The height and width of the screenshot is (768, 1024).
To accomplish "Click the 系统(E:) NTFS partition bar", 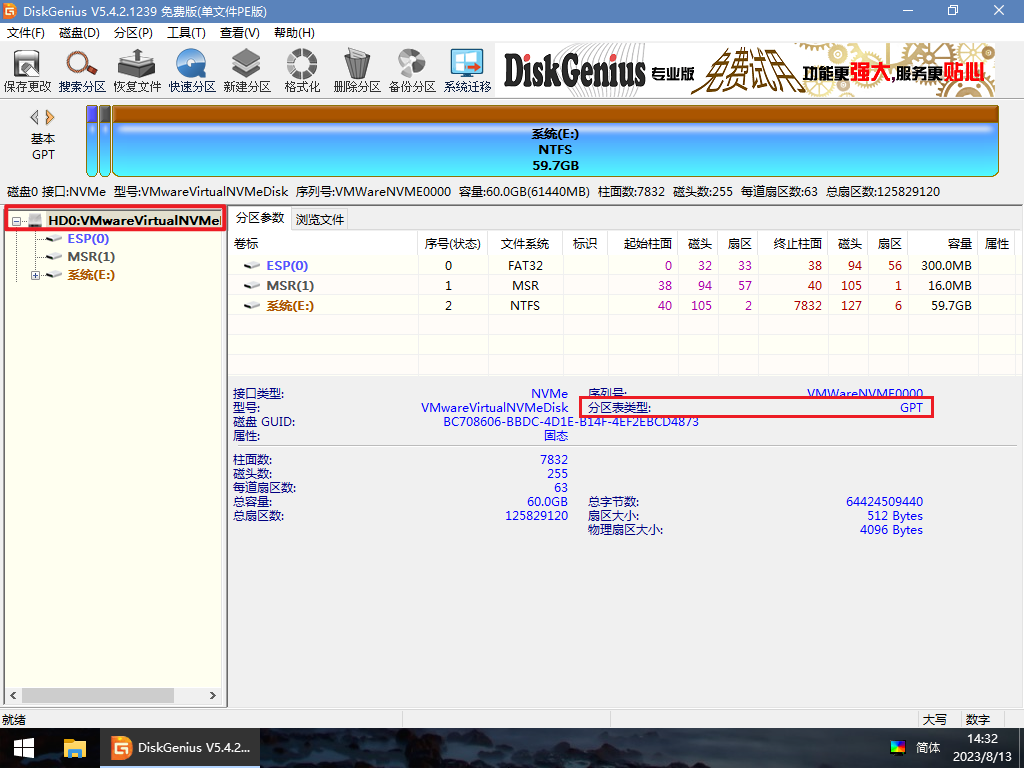I will click(x=555, y=150).
